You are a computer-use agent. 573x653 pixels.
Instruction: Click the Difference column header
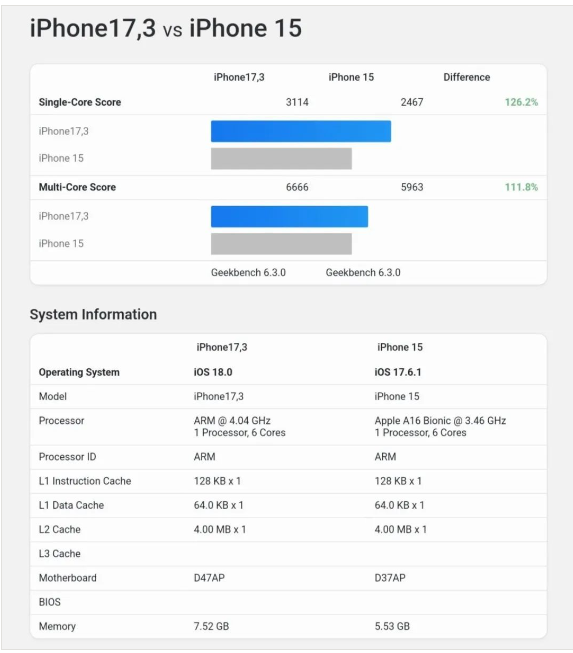[x=466, y=77]
